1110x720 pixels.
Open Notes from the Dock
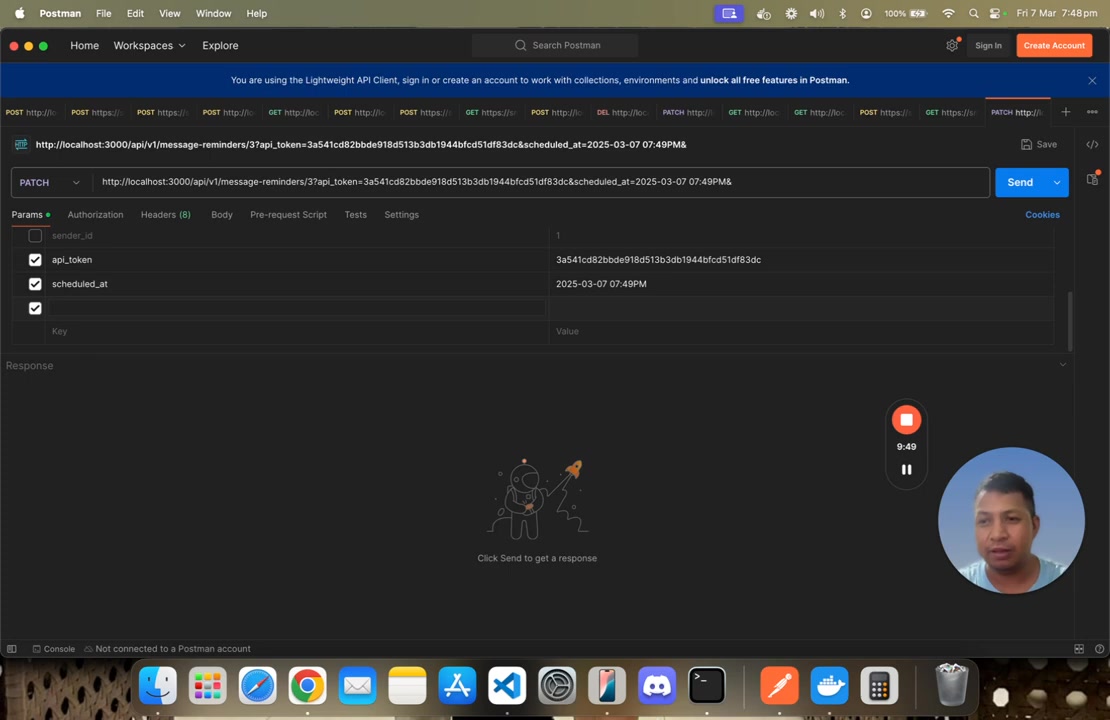click(407, 685)
